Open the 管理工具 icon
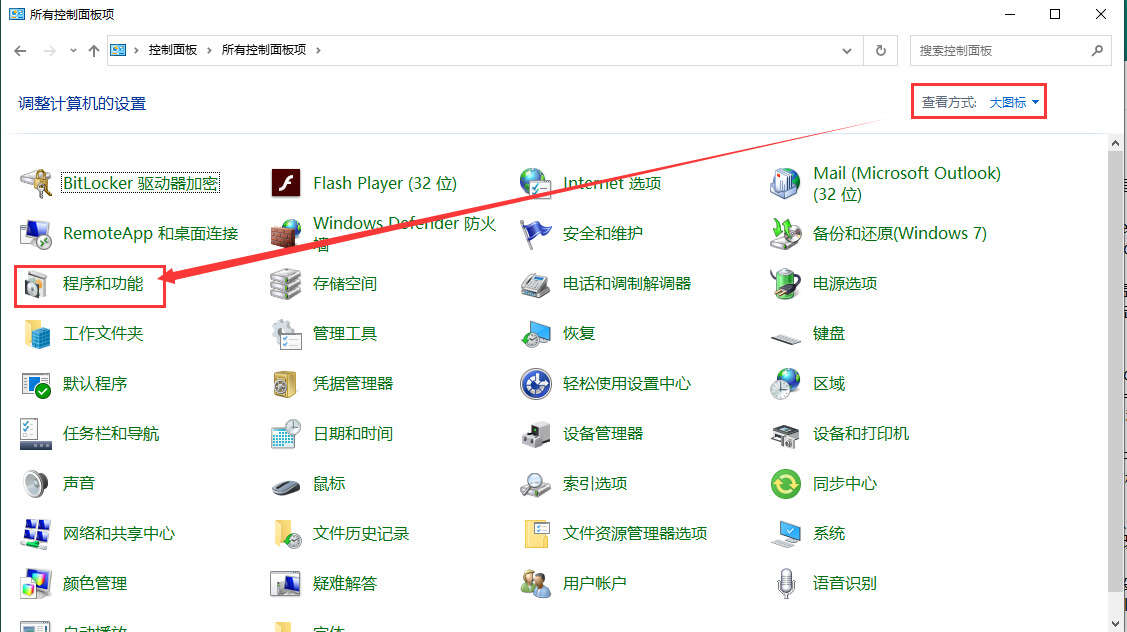1127x632 pixels. [285, 334]
